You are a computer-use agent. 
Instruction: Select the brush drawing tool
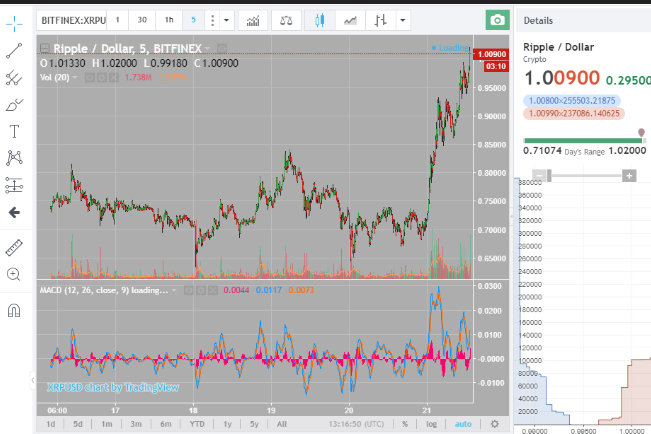click(x=14, y=105)
